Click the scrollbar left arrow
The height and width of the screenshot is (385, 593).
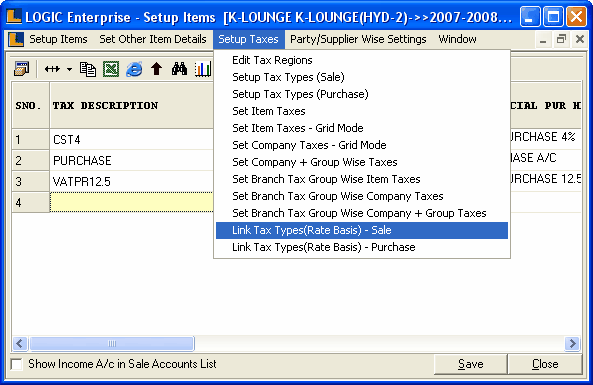pos(20,344)
